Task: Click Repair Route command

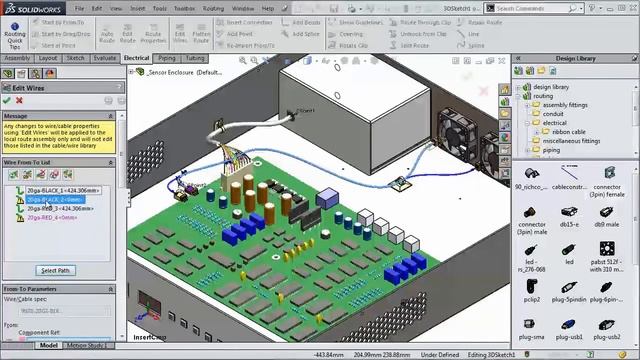Action: point(479,22)
